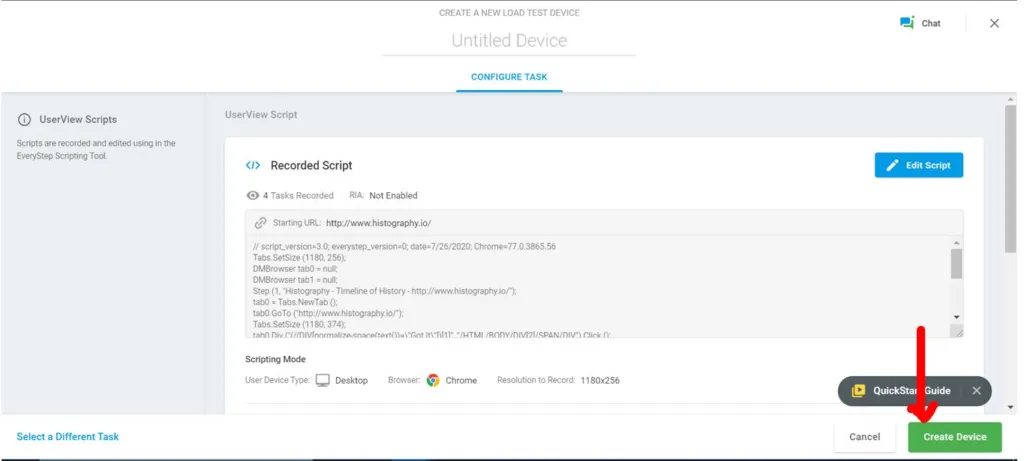
Task: Click the main page vertical scrollbar thumb
Action: 1011,180
